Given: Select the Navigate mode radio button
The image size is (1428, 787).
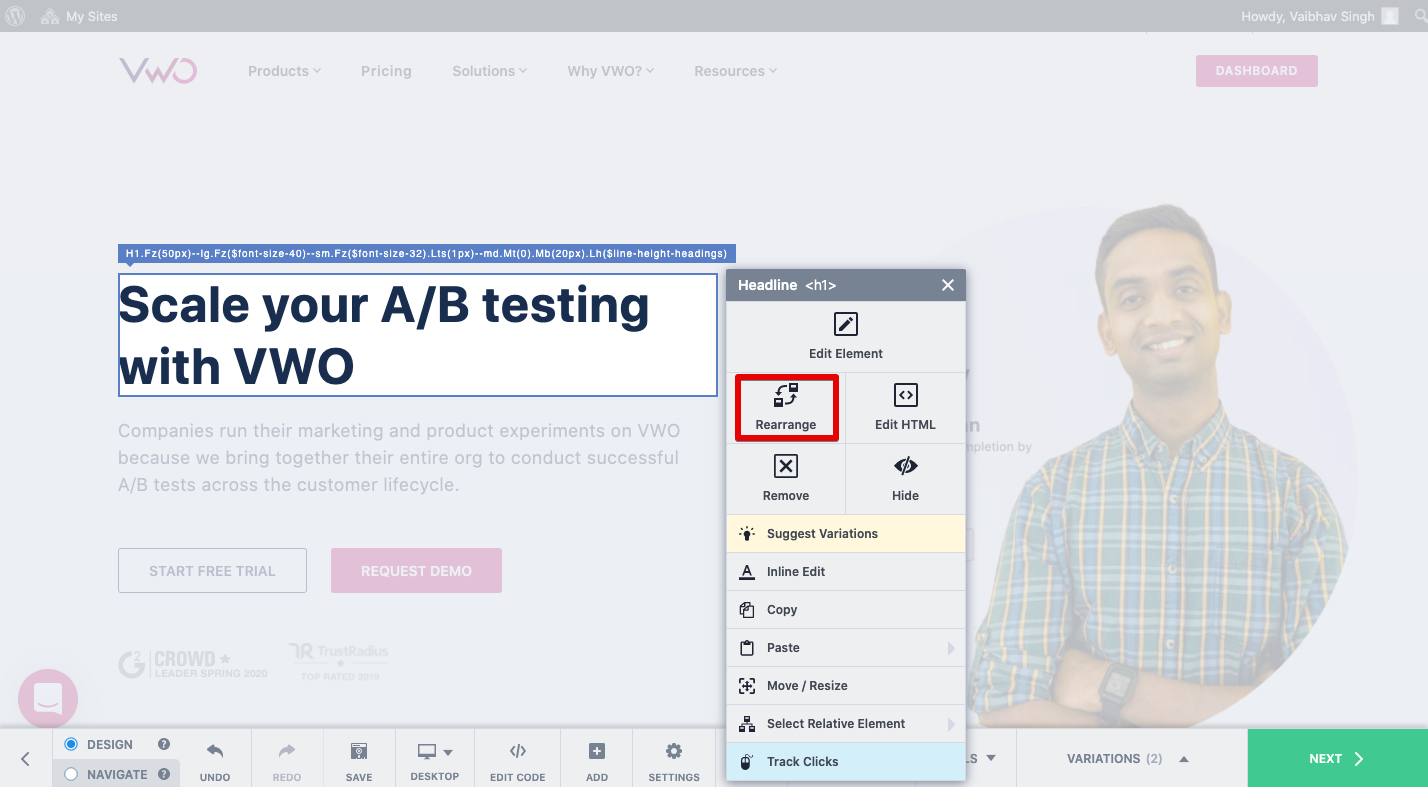Looking at the screenshot, I should tap(71, 774).
